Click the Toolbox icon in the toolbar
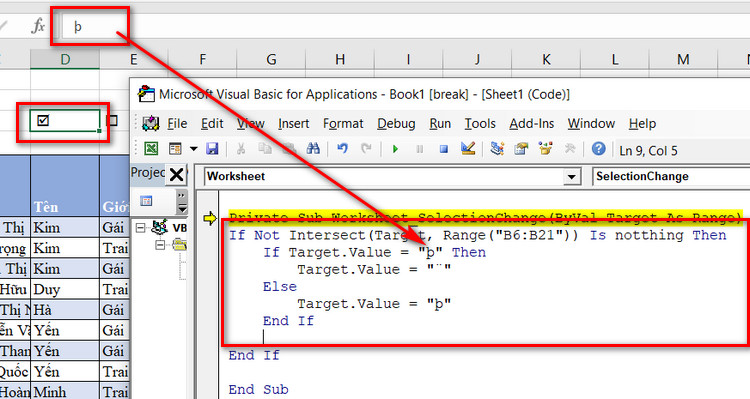This screenshot has height=399, width=750. pyautogui.click(x=569, y=149)
